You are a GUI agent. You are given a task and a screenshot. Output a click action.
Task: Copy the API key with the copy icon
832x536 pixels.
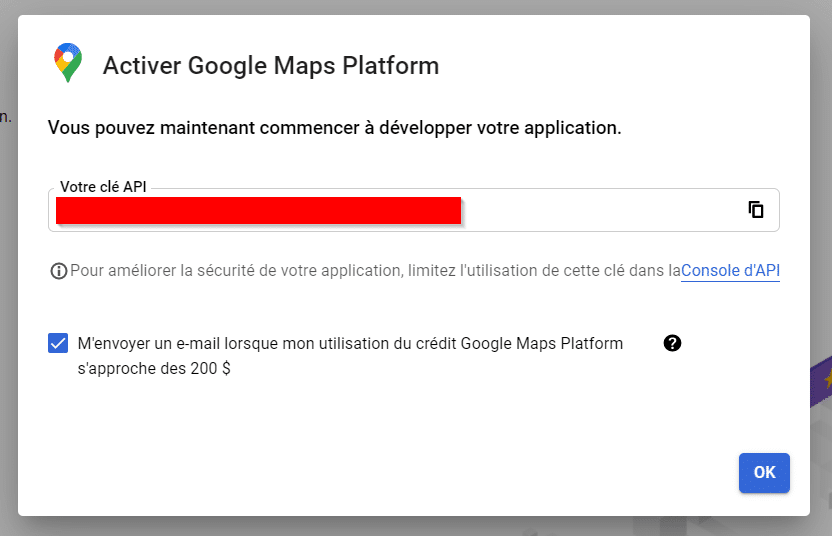(756, 210)
